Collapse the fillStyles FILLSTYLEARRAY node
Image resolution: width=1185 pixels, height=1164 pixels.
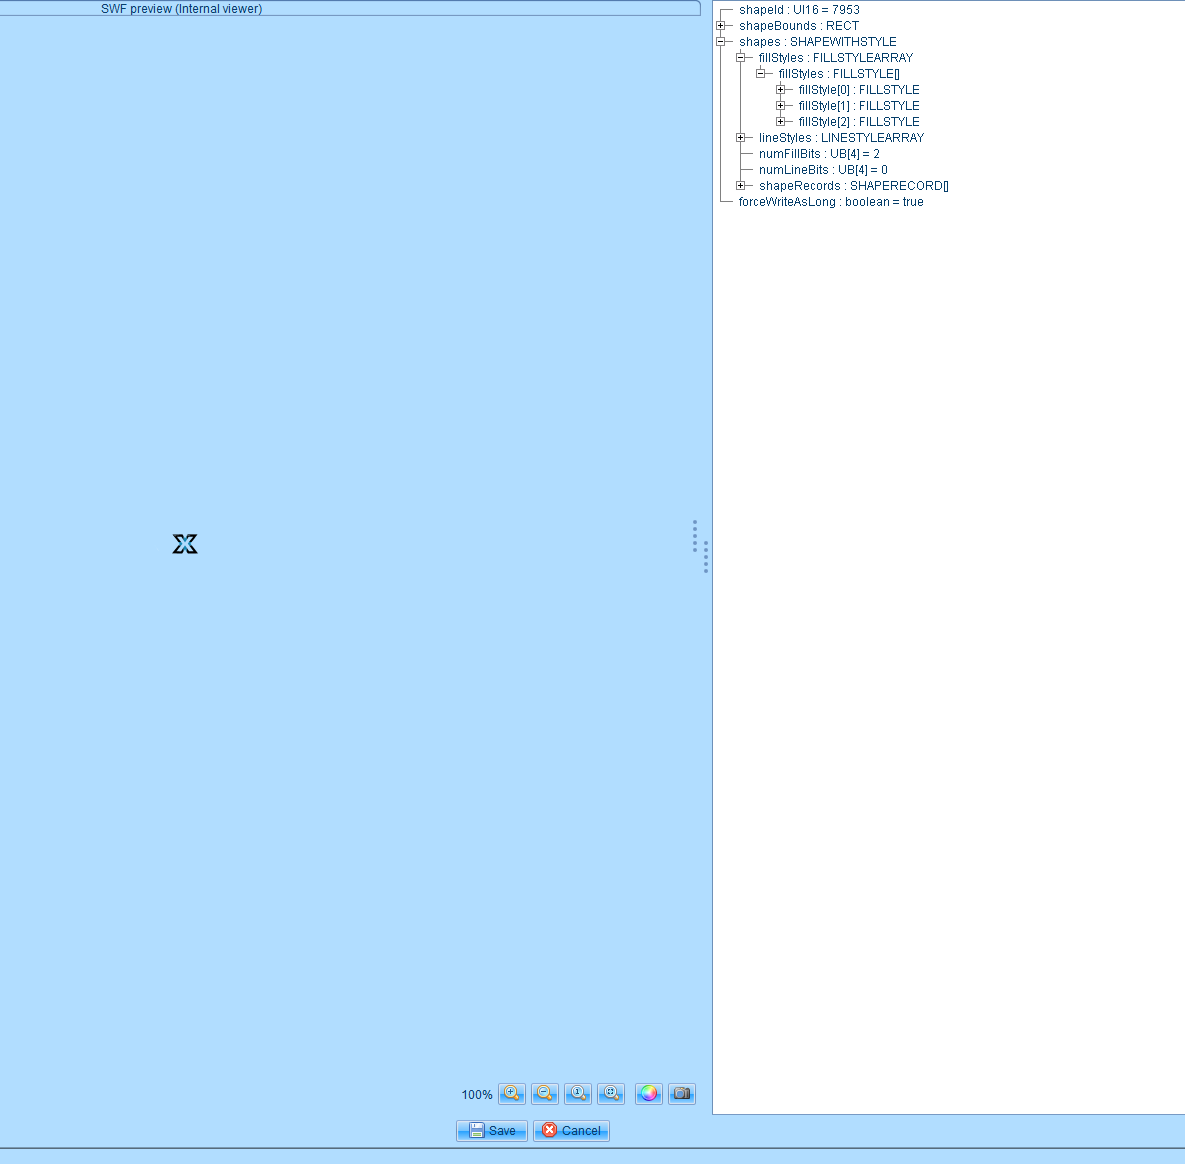[740, 58]
